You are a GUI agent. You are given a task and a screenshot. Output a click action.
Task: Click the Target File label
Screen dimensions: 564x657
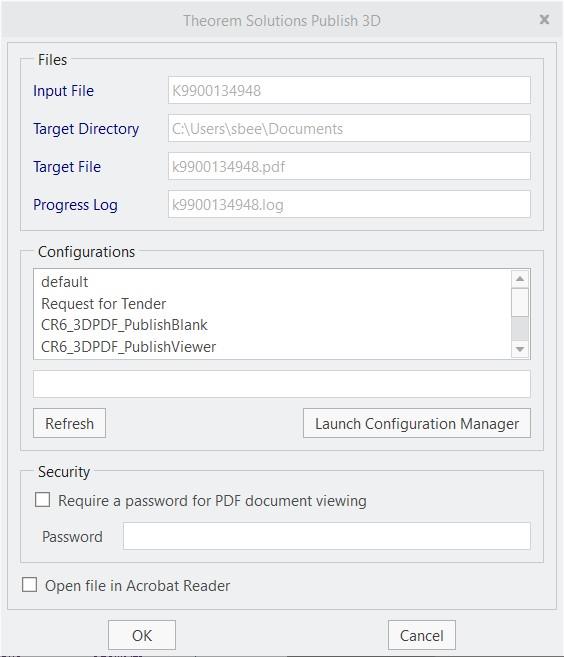coord(67,167)
